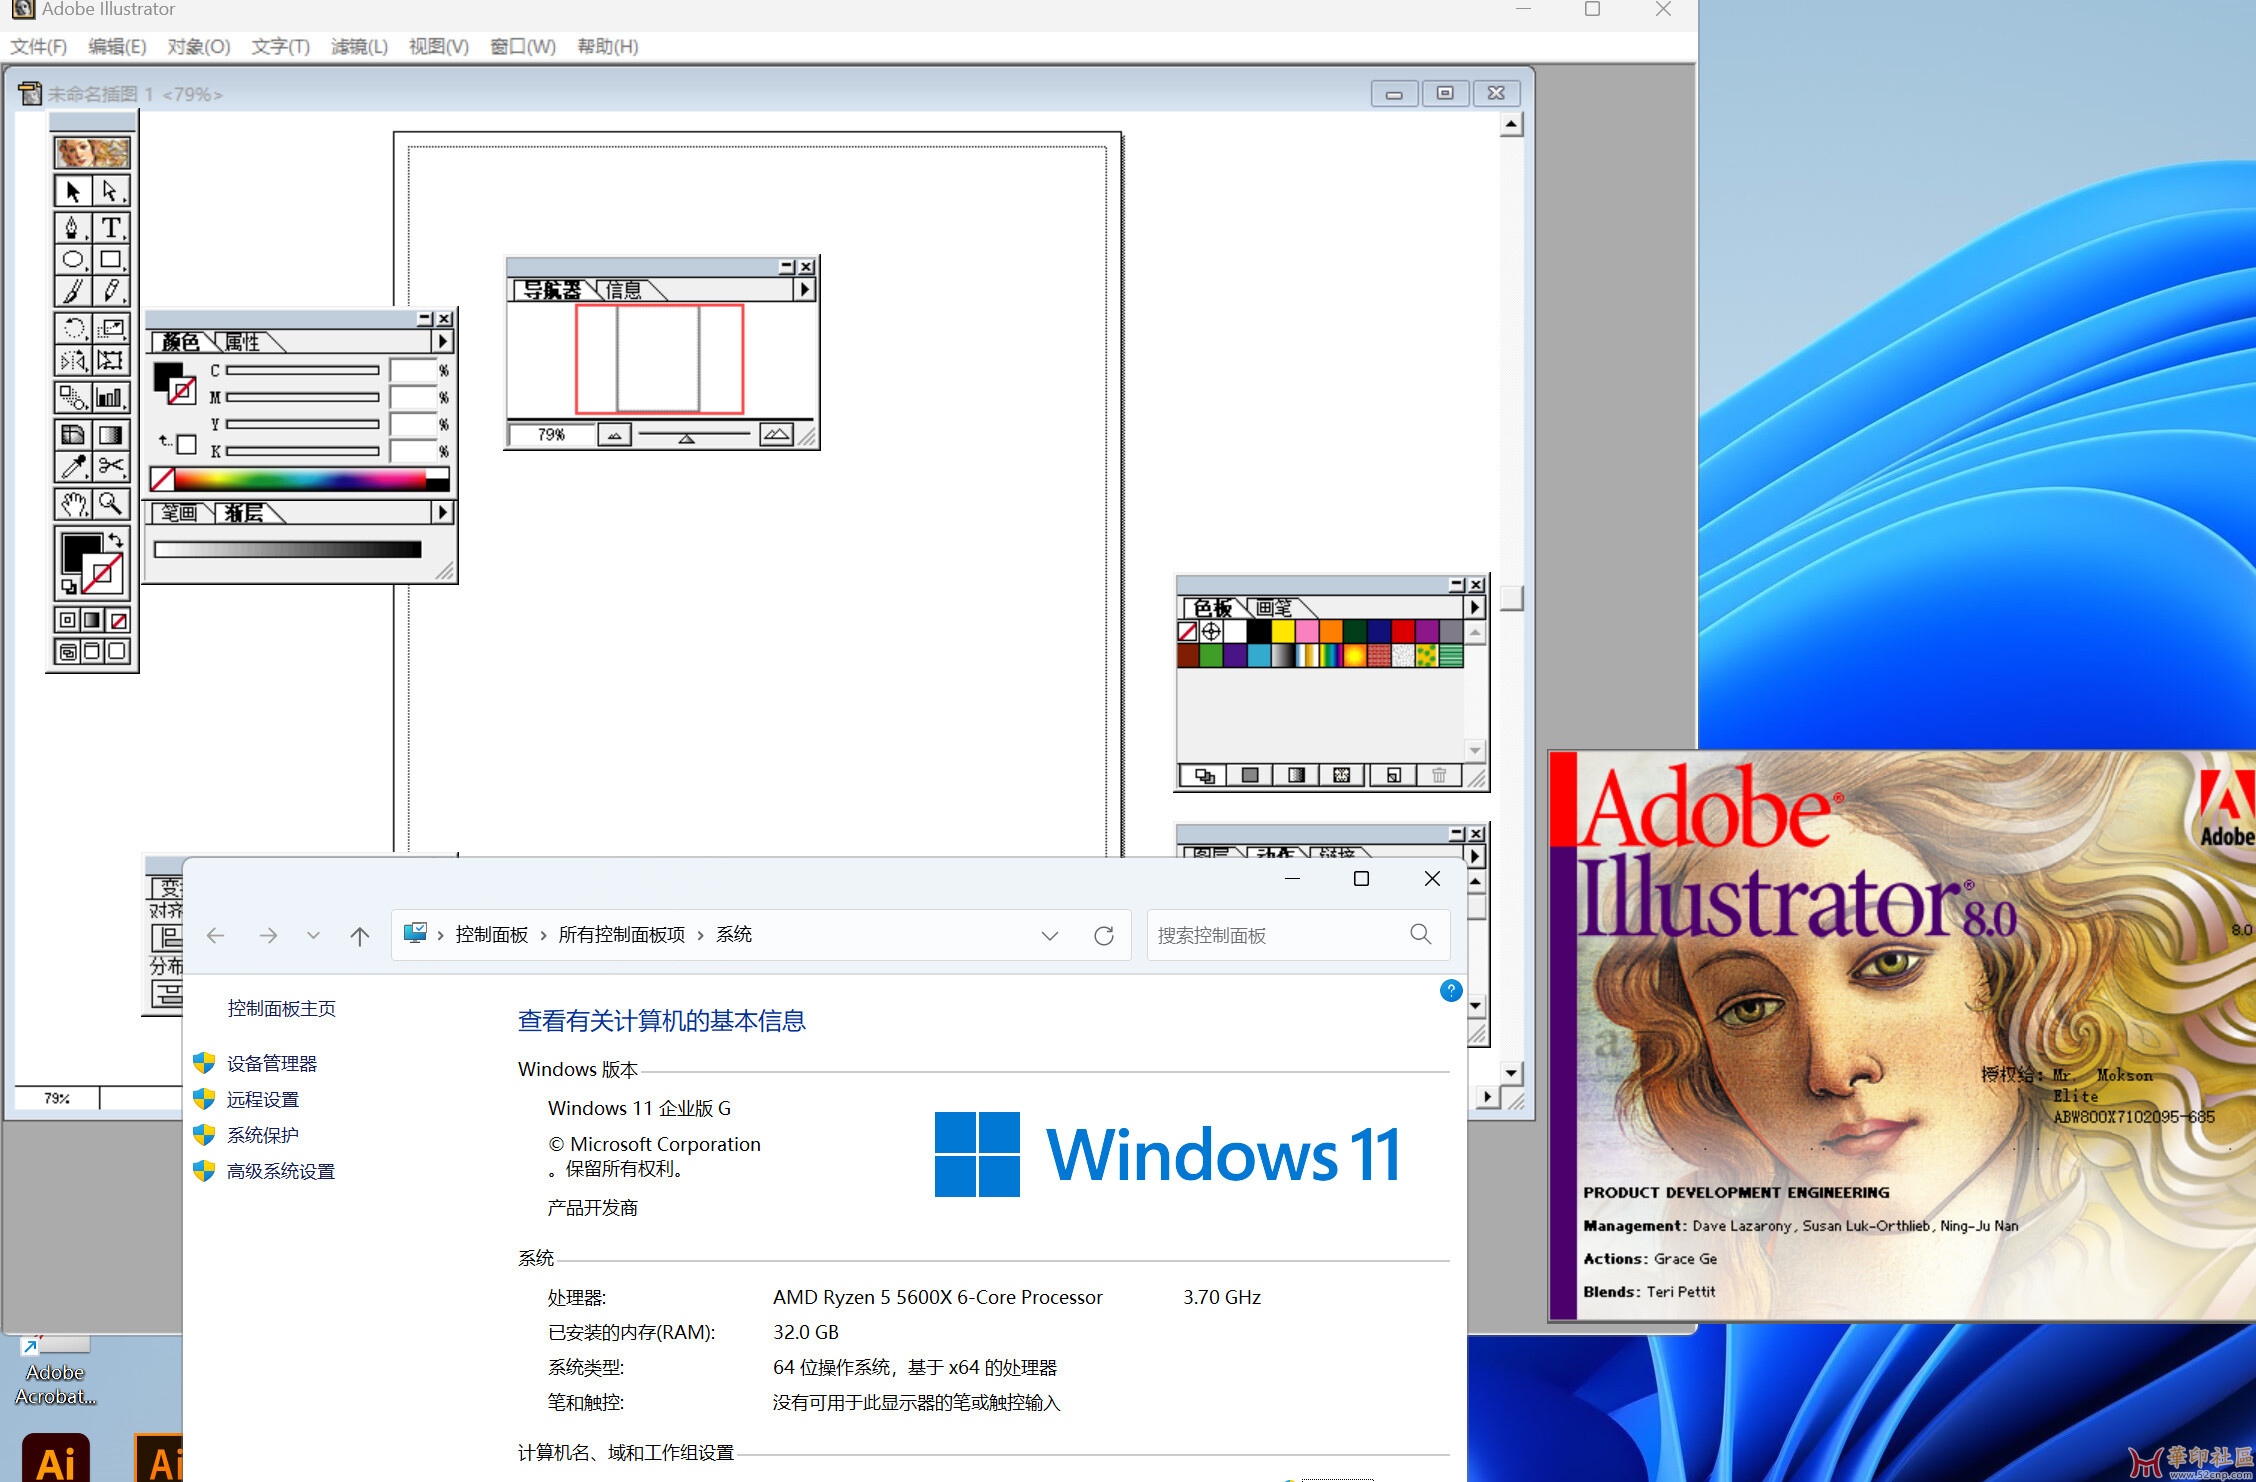Go to 控制面板主页
This screenshot has width=2256, height=1482.
281,1008
